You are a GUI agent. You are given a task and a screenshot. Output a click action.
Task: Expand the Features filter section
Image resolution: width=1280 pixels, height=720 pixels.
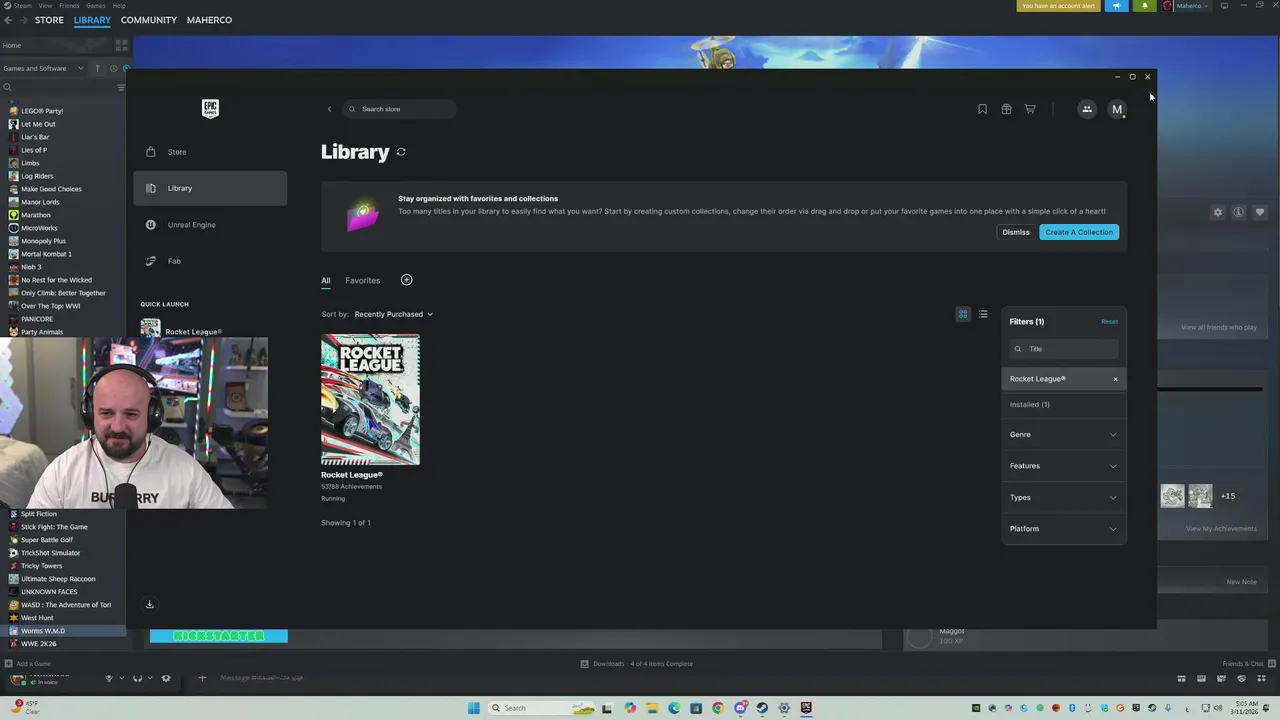click(1063, 466)
